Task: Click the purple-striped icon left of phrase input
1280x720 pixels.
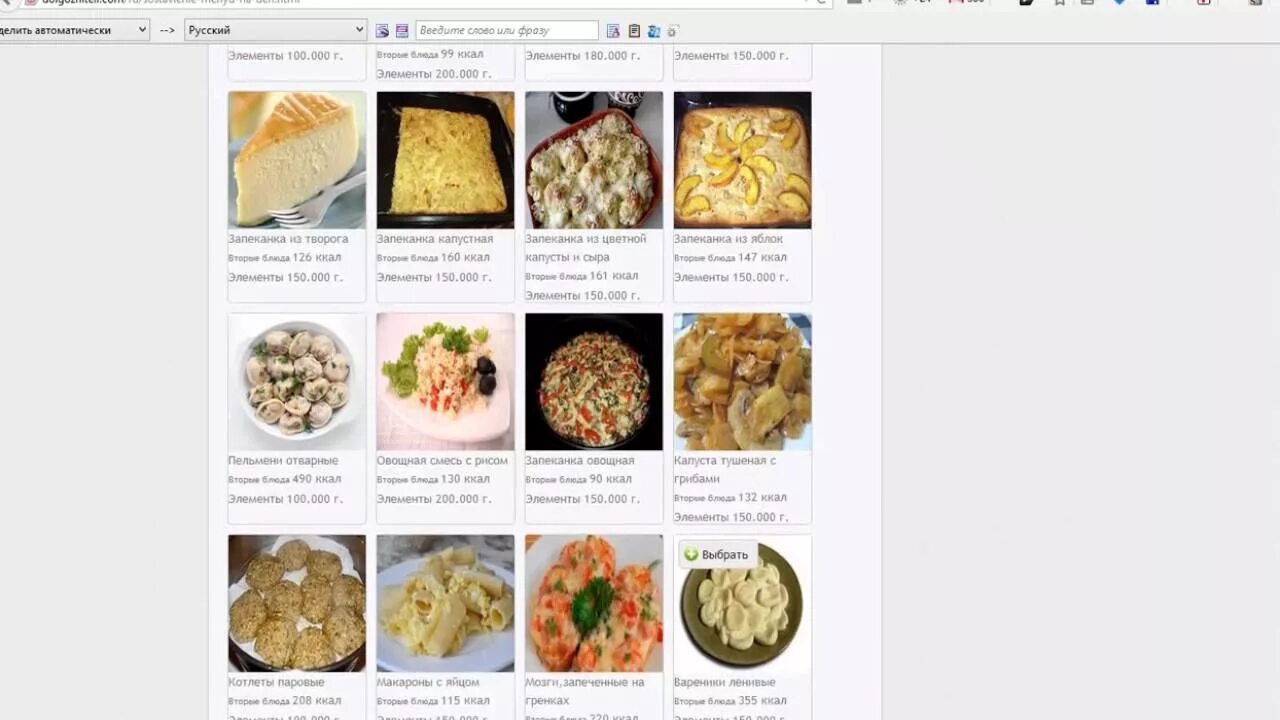Action: tap(402, 31)
